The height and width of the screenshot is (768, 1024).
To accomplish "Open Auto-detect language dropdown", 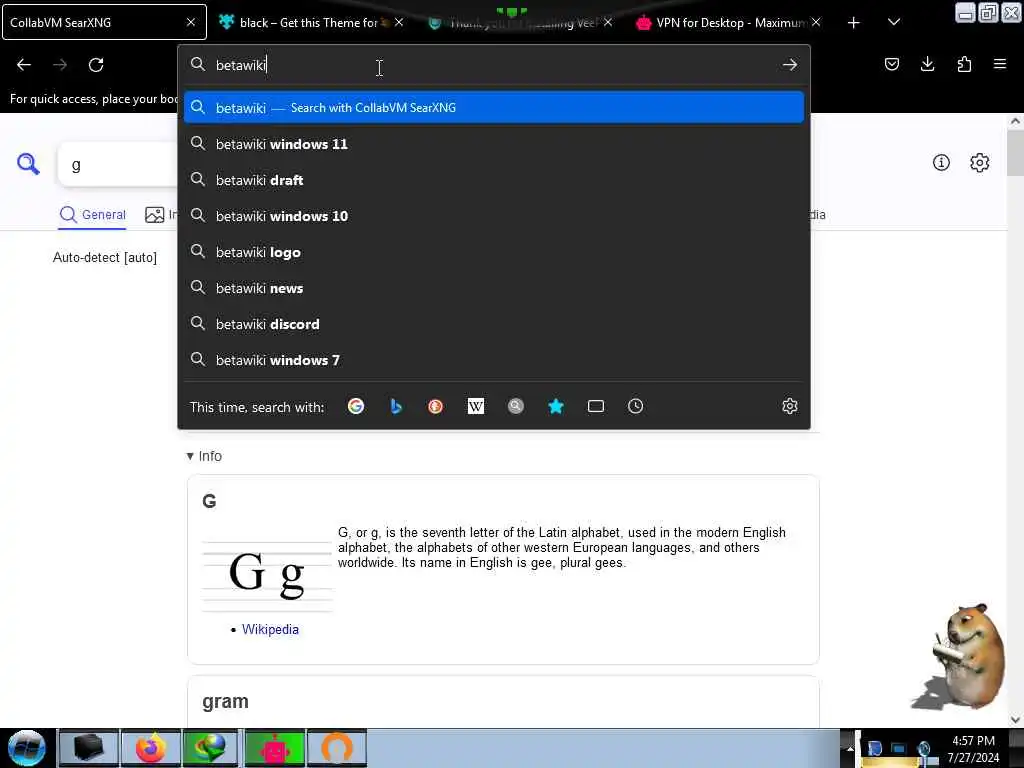I will tap(104, 257).
